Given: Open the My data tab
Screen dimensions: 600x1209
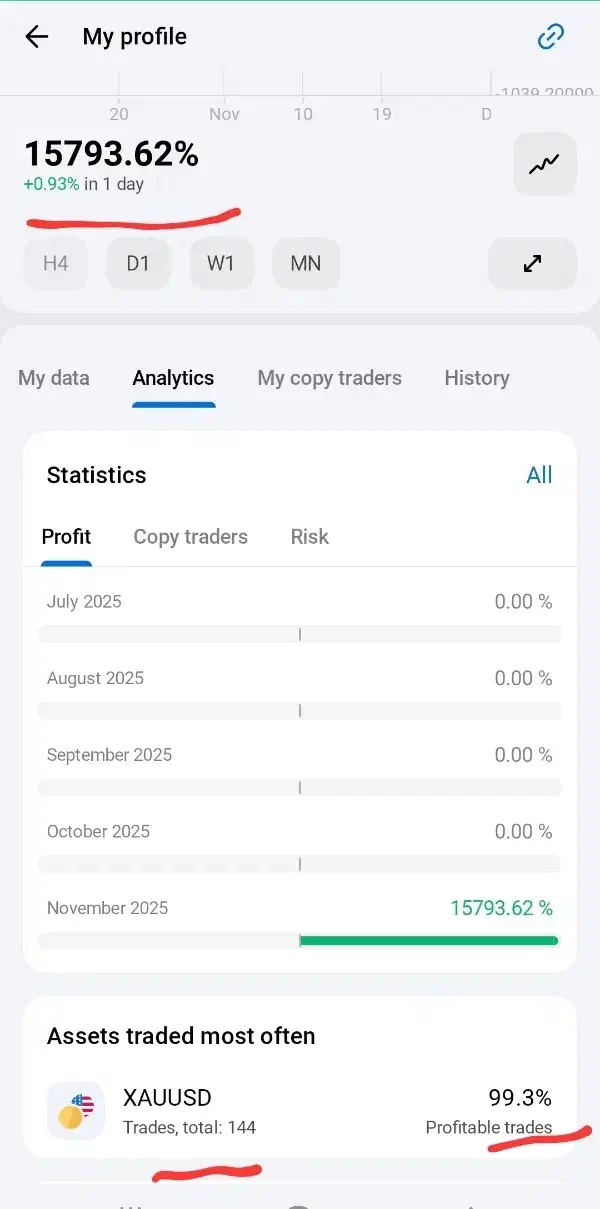Looking at the screenshot, I should point(54,378).
